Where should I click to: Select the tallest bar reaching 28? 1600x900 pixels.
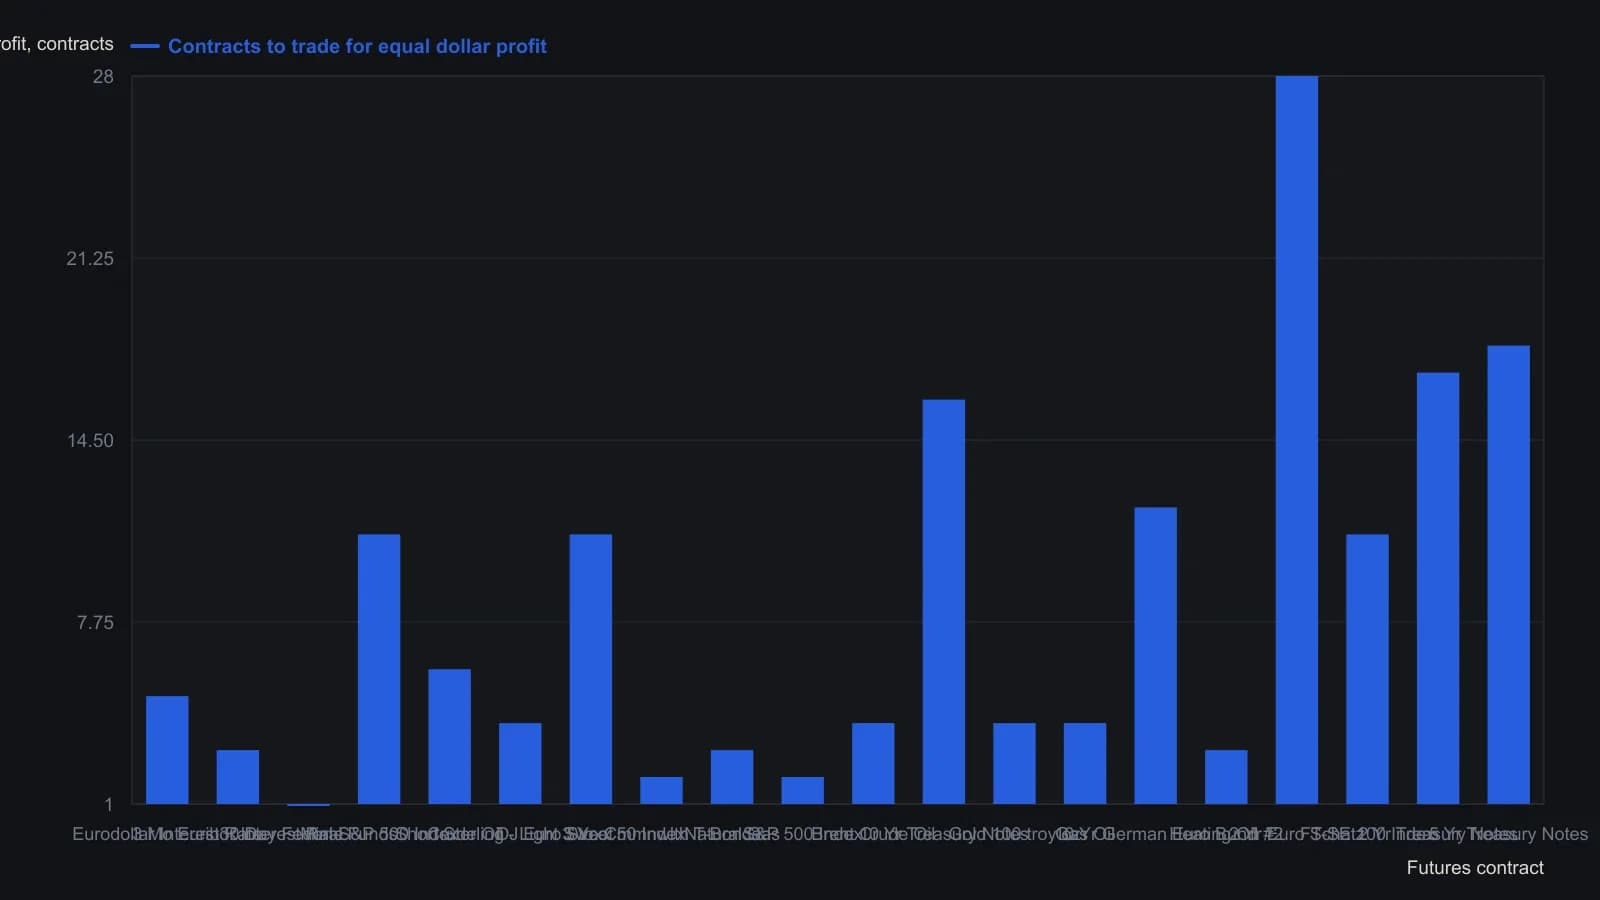pos(1297,440)
